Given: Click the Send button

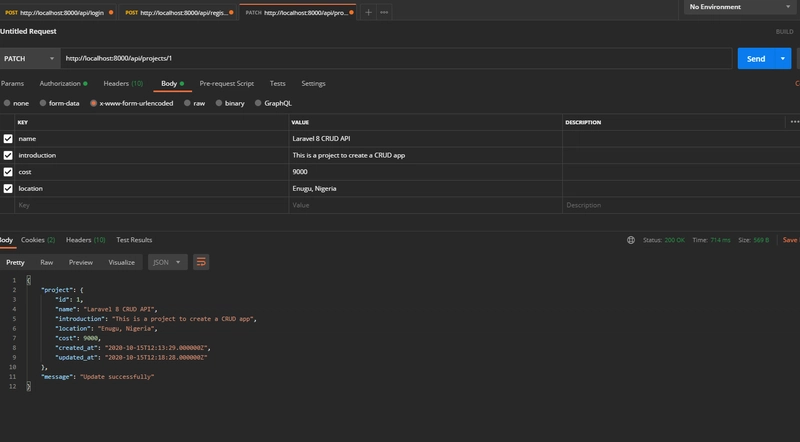Looking at the screenshot, I should [756, 59].
